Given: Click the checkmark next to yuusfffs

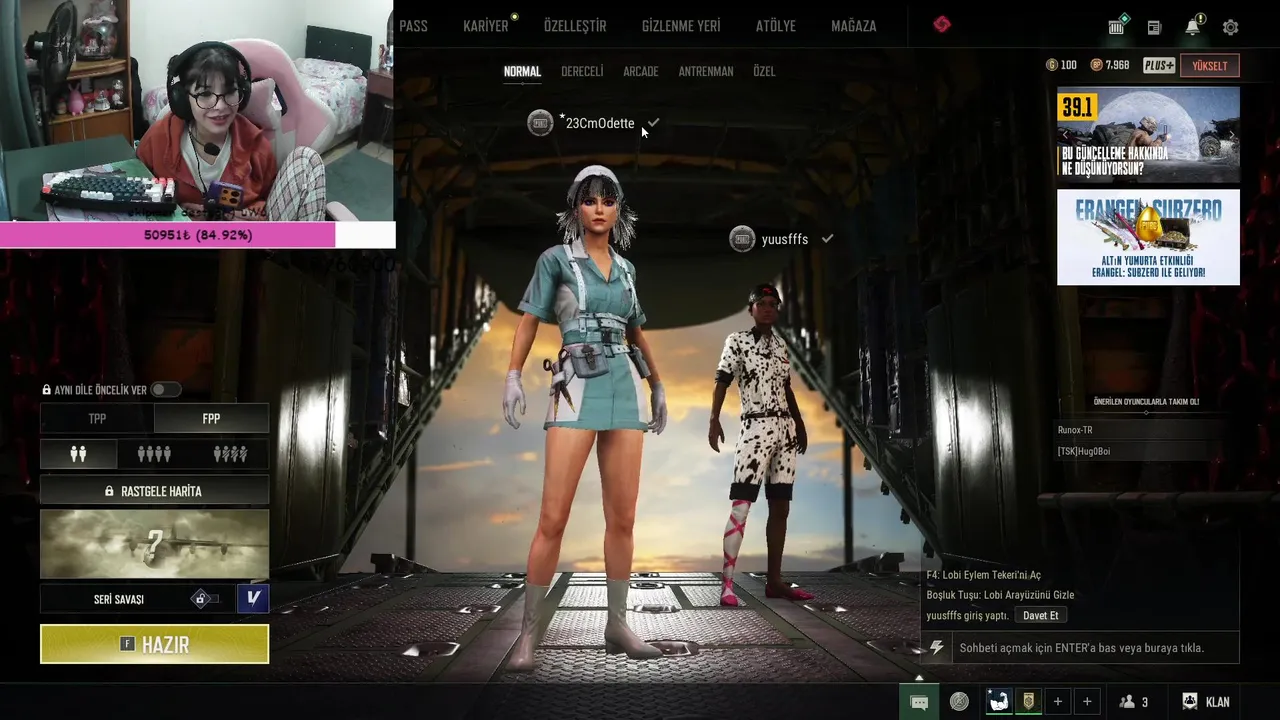Looking at the screenshot, I should [827, 239].
